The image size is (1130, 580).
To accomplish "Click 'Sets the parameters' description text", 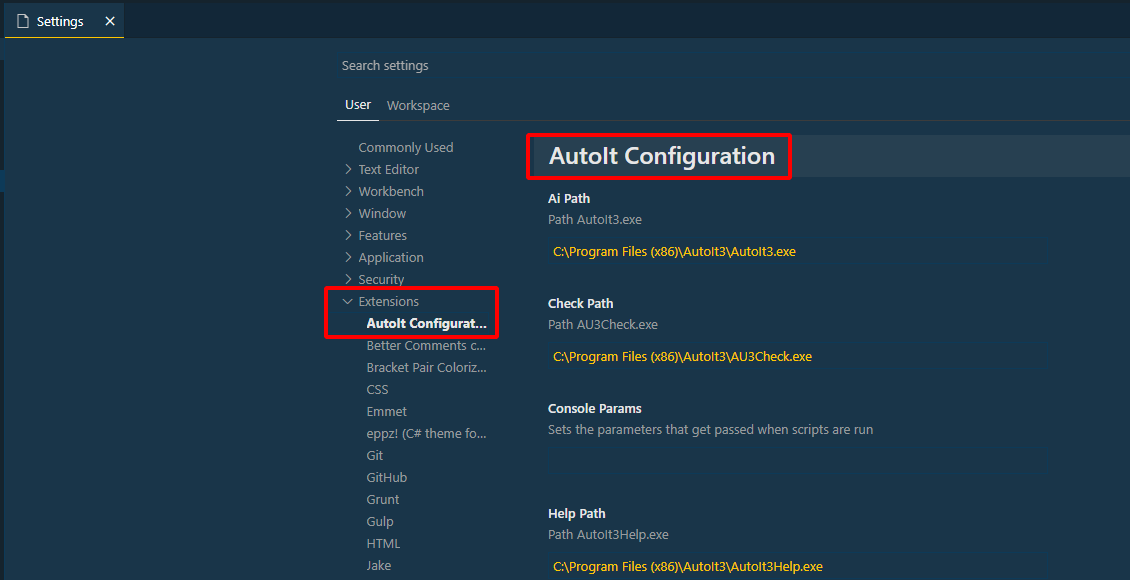I will point(711,429).
